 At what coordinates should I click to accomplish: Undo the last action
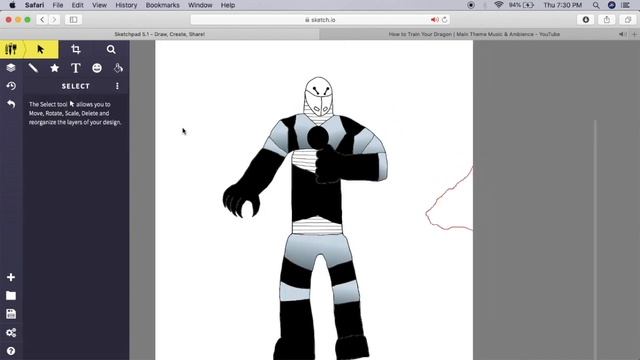11,104
